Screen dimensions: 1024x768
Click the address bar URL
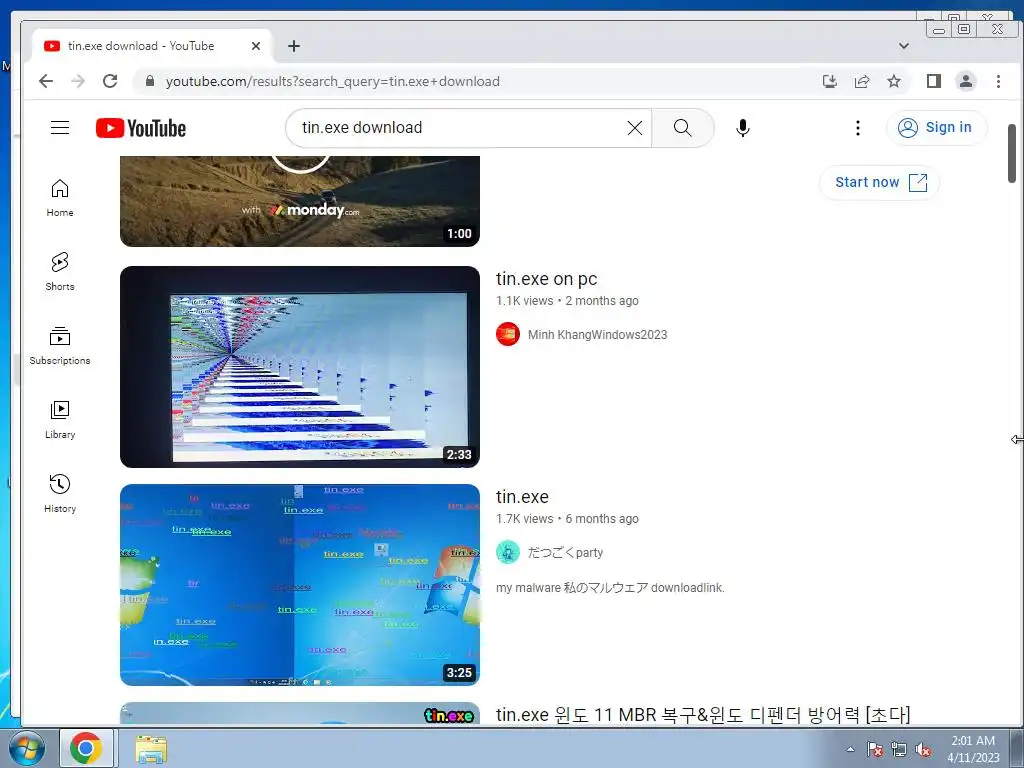click(332, 82)
